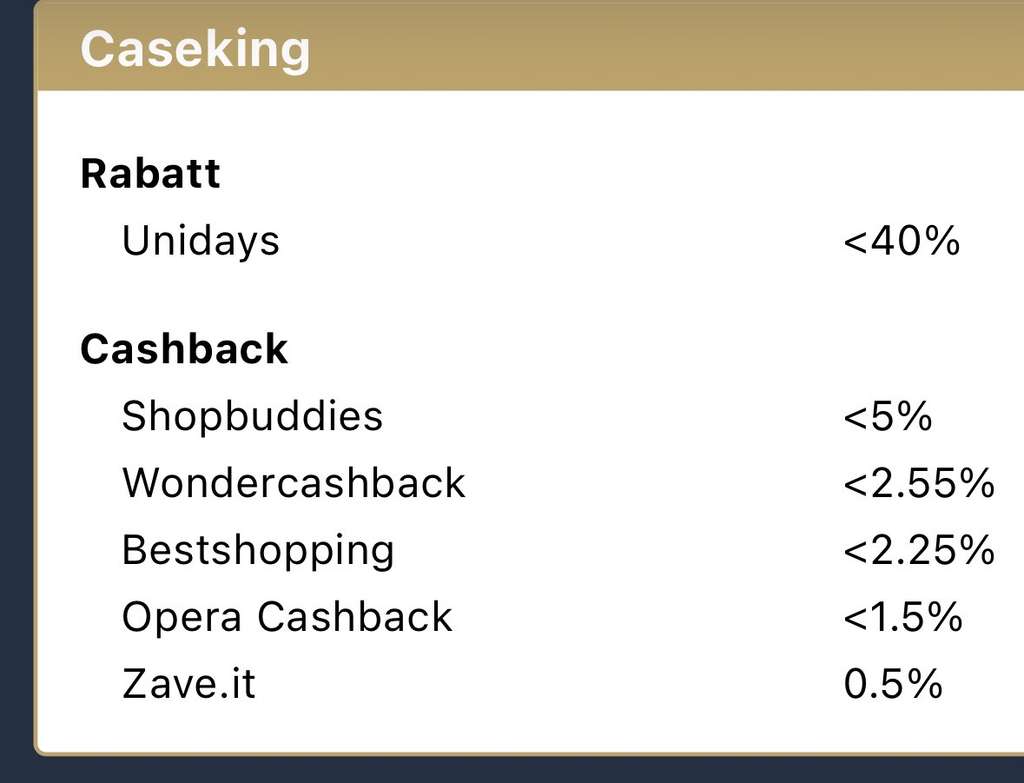Click the dark strip beneath the card
Viewport: 1024px width, 783px height.
coord(530,771)
